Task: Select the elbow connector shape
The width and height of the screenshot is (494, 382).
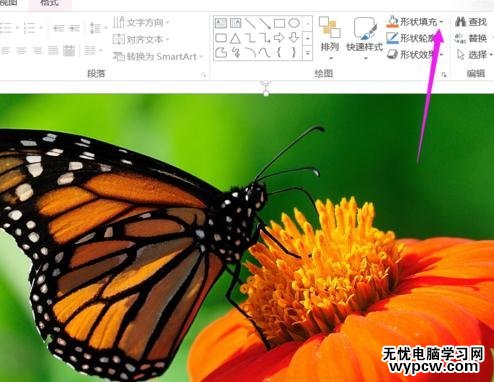Action: tap(250, 38)
